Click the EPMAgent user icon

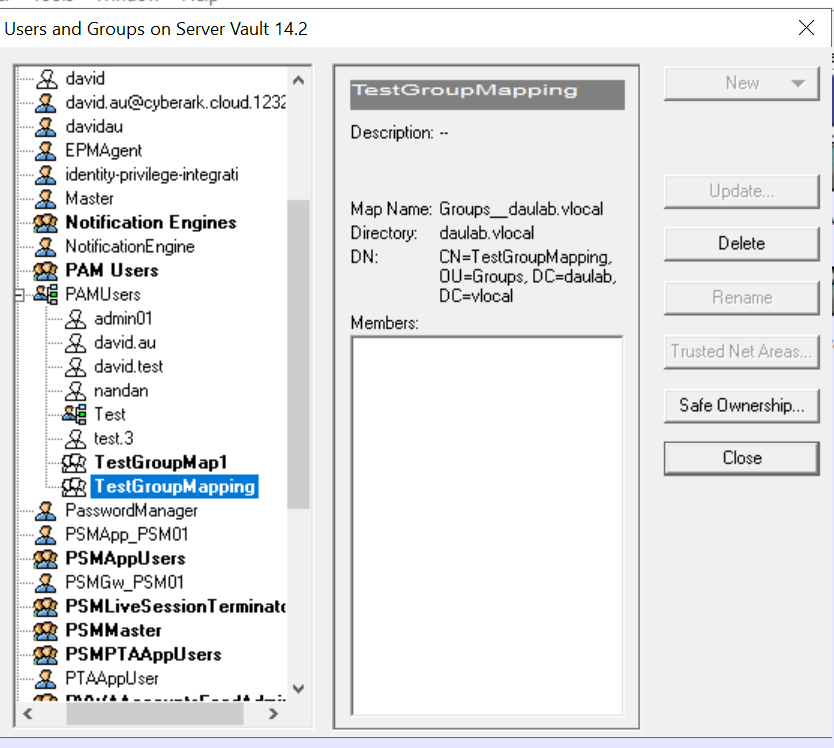point(46,151)
